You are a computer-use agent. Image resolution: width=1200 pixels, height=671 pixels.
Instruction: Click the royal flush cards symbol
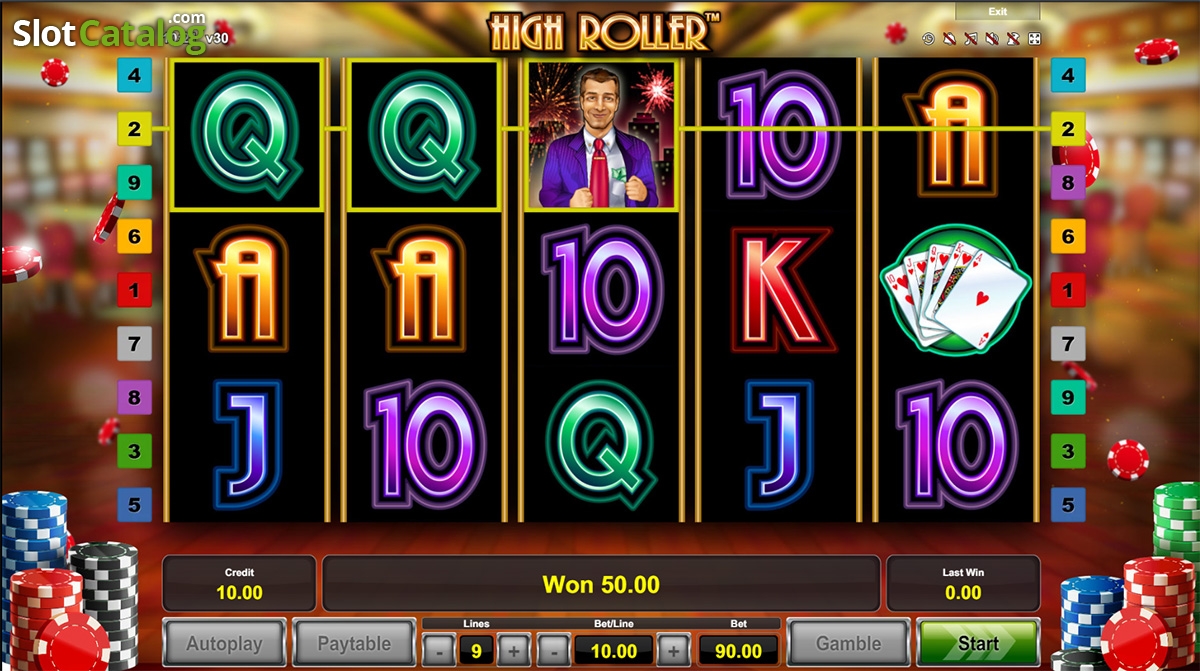[x=954, y=290]
